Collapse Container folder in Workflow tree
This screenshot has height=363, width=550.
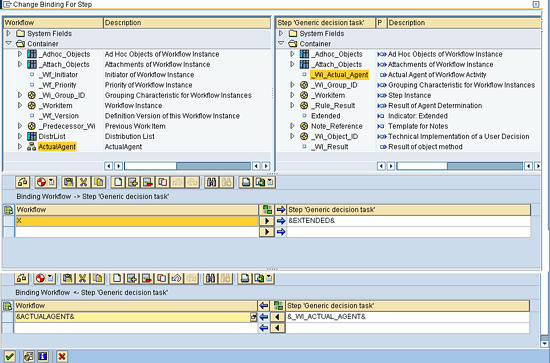click(x=9, y=43)
